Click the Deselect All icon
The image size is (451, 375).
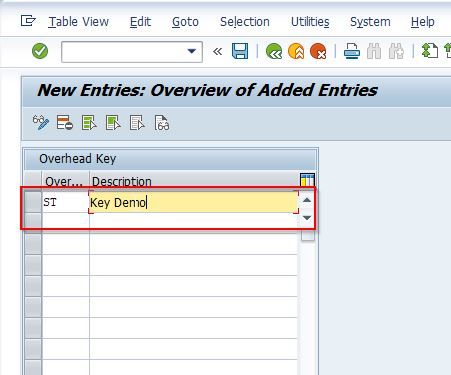(x=137, y=123)
